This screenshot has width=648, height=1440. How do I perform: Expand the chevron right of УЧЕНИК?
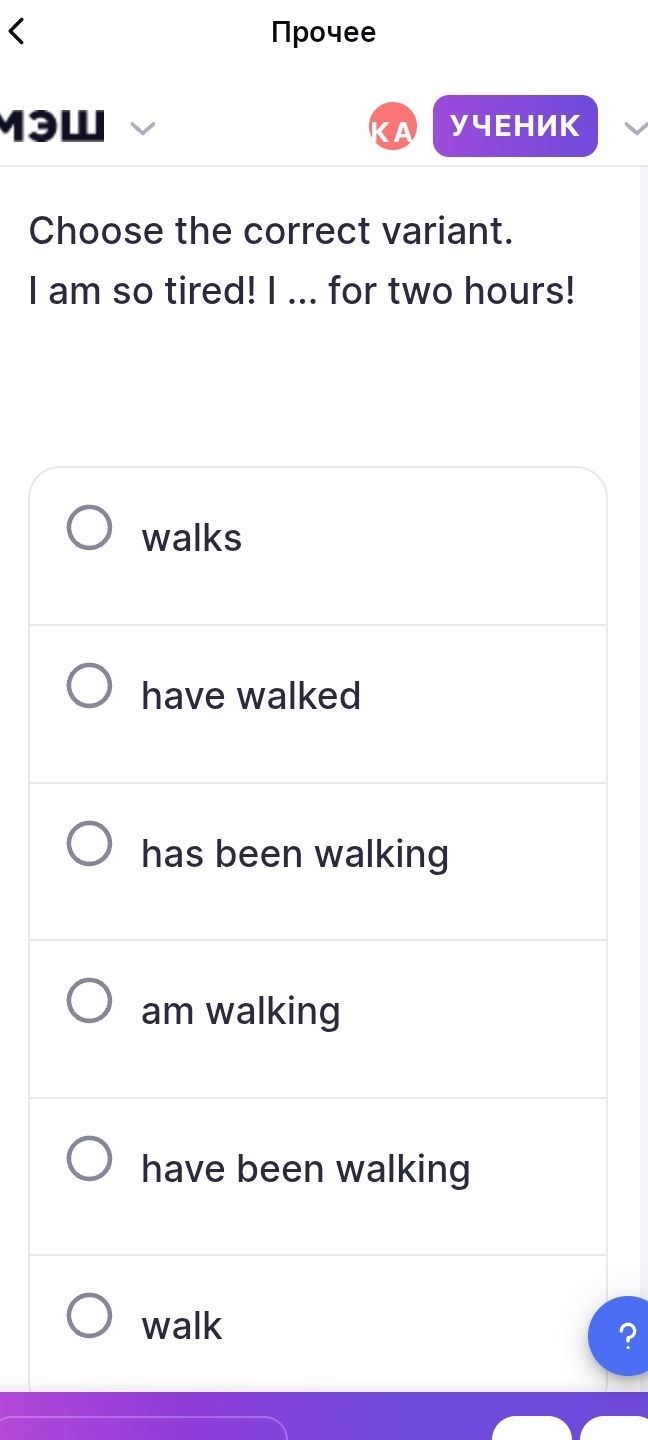[634, 128]
